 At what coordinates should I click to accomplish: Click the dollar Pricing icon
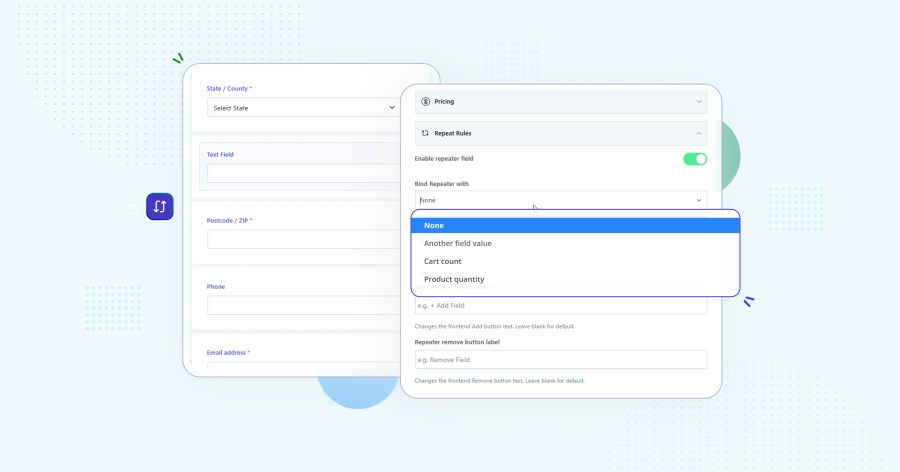(425, 102)
